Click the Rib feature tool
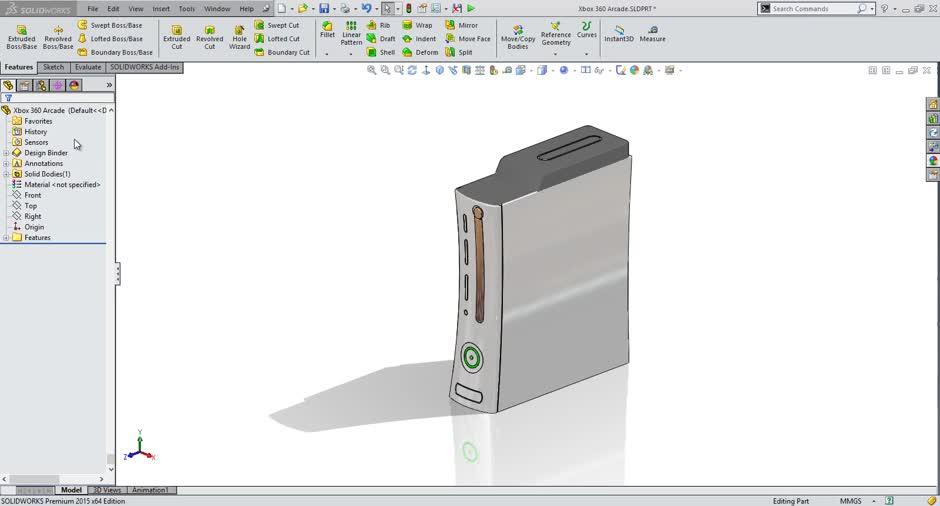The height and width of the screenshot is (506, 940). [378, 25]
